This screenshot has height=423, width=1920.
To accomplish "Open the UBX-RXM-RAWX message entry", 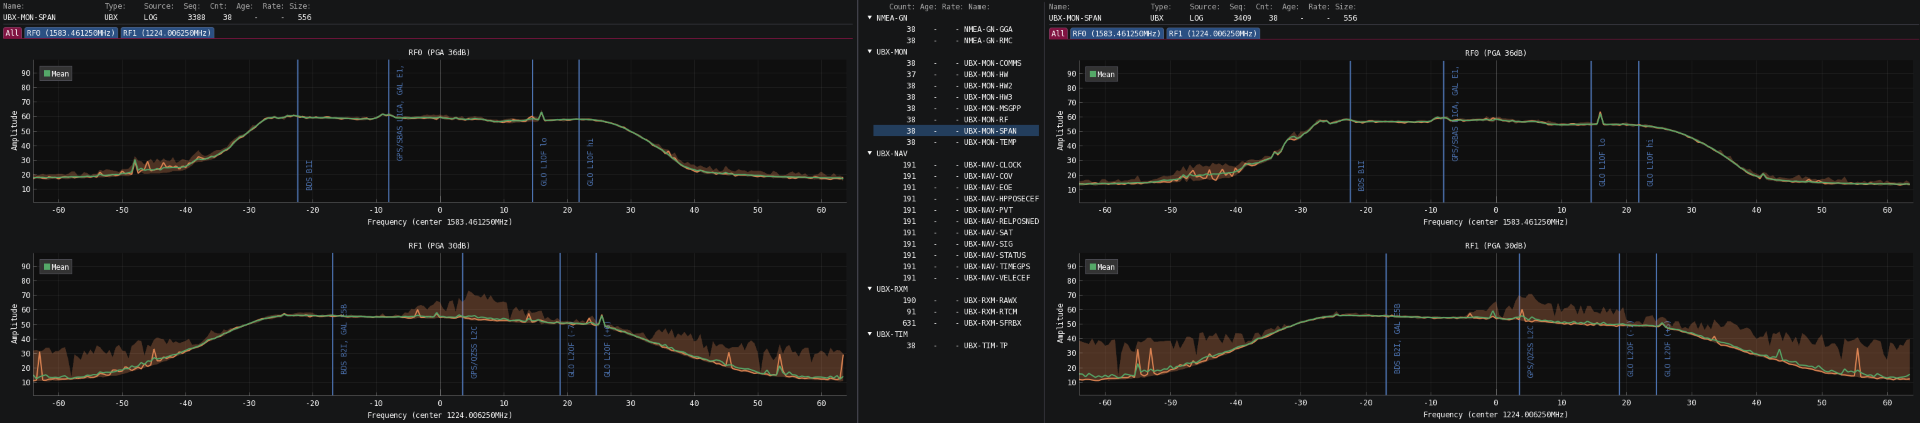I will 990,300.
